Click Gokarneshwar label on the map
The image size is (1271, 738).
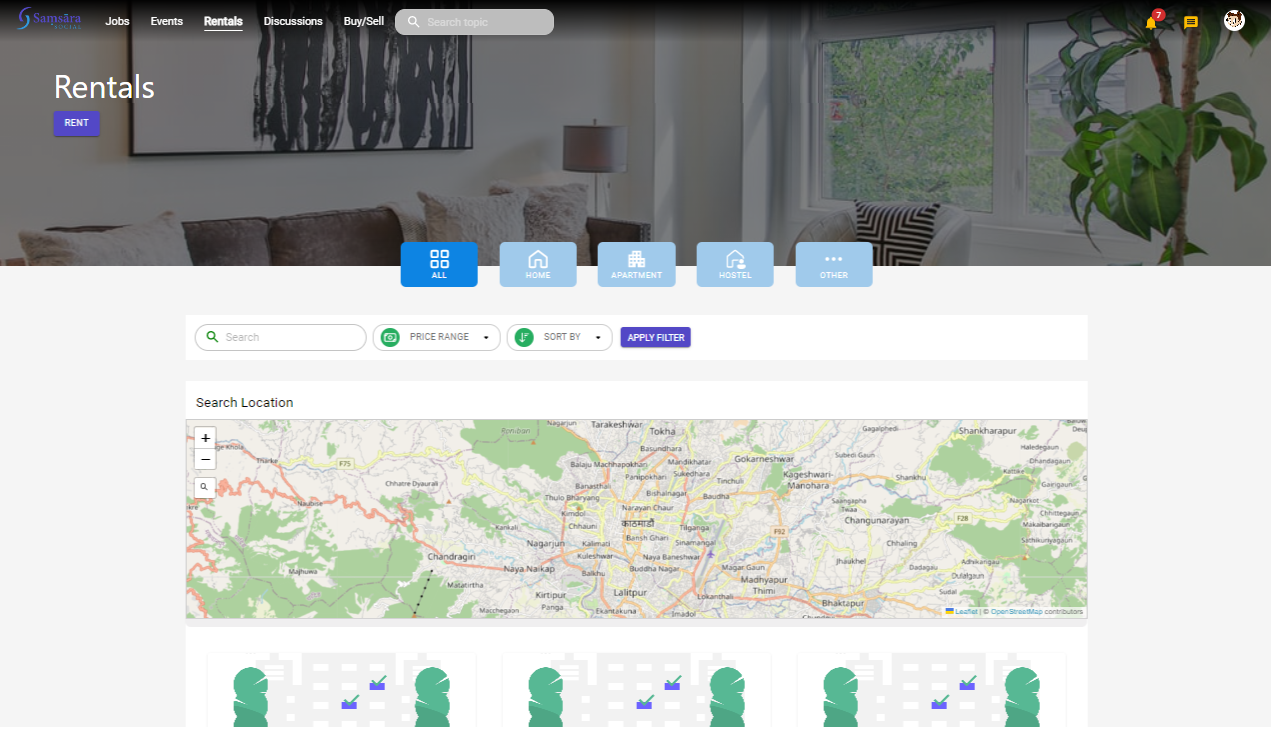click(764, 458)
